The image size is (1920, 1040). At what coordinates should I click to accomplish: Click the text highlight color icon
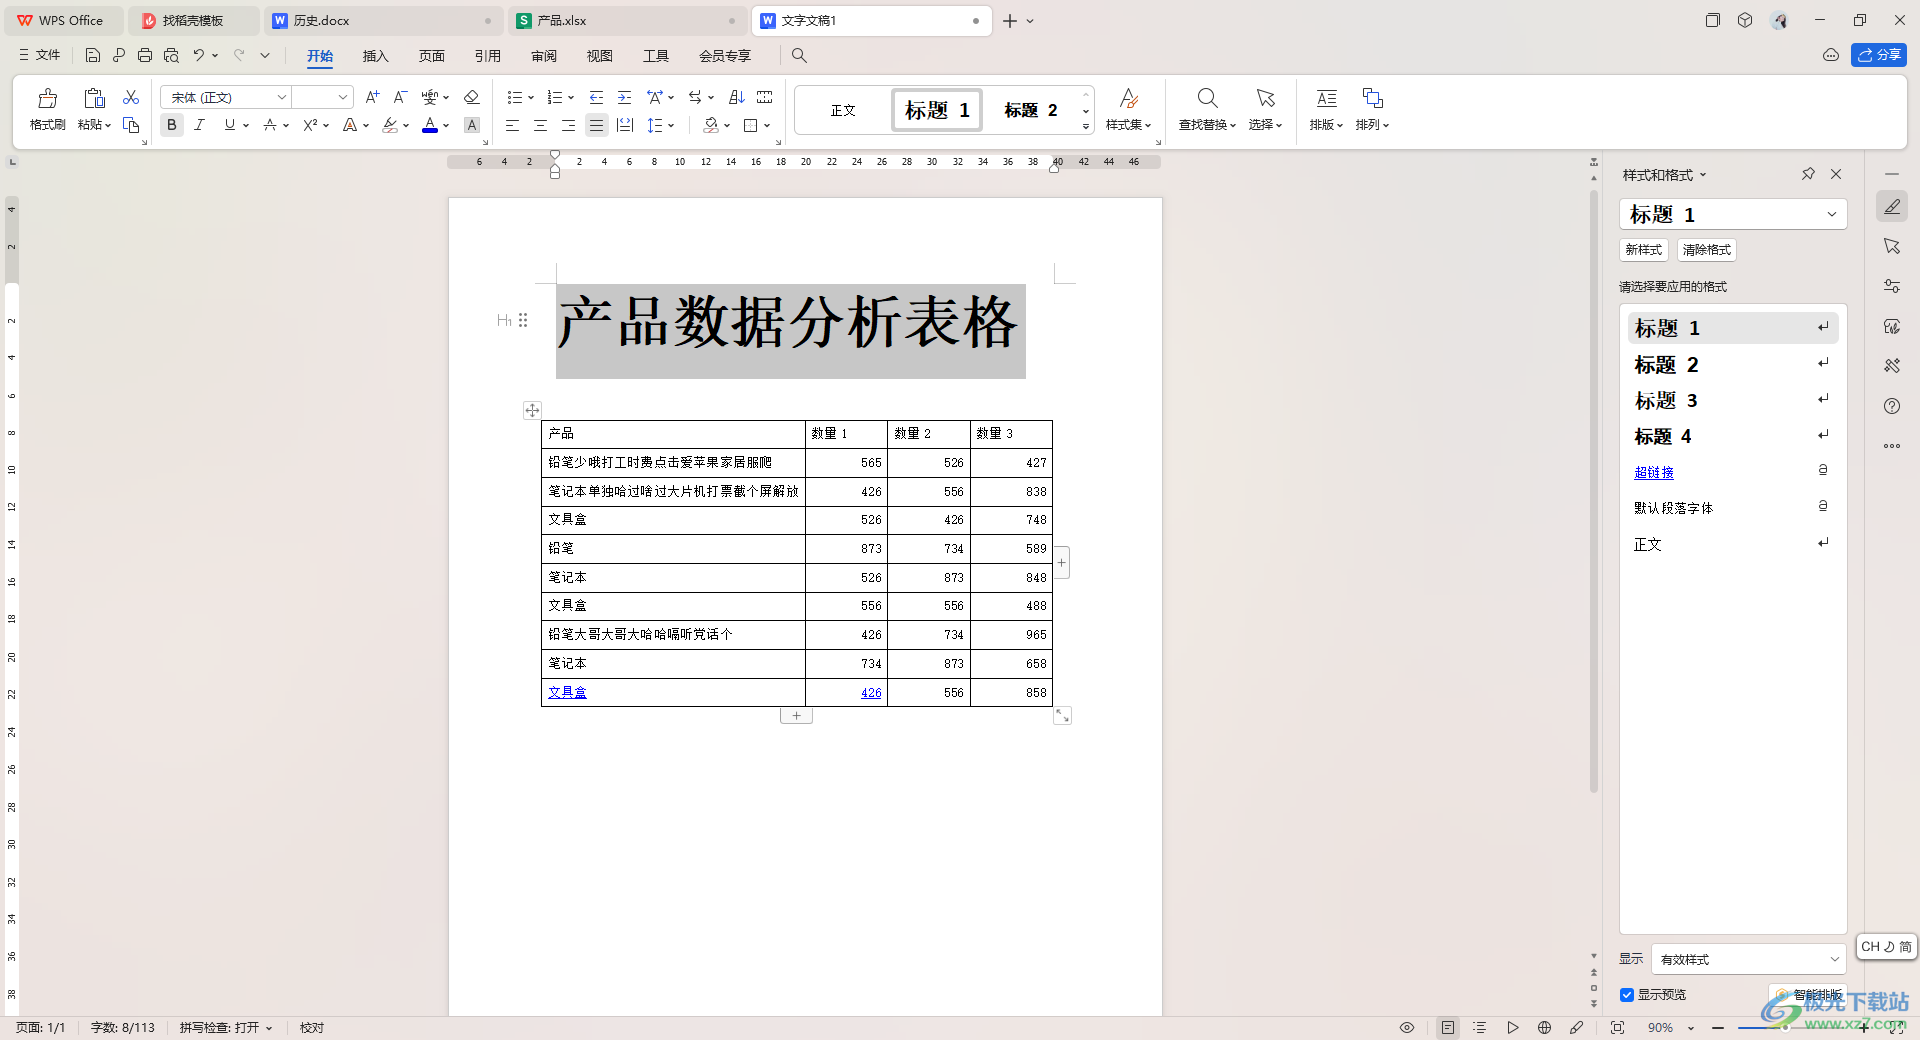click(x=390, y=125)
